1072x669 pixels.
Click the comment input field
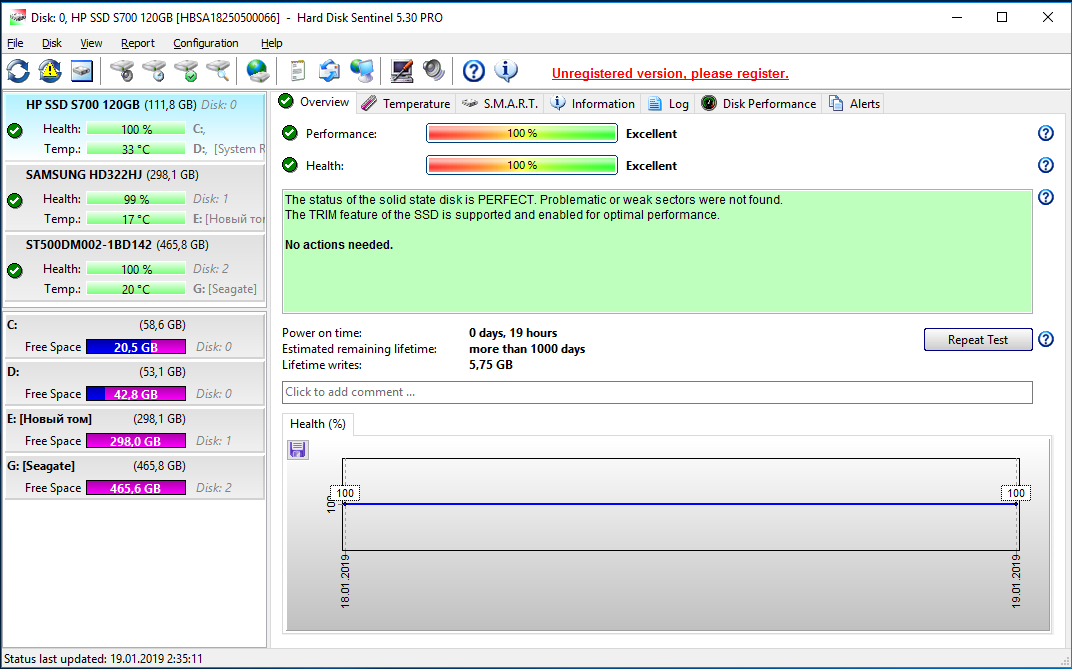657,392
